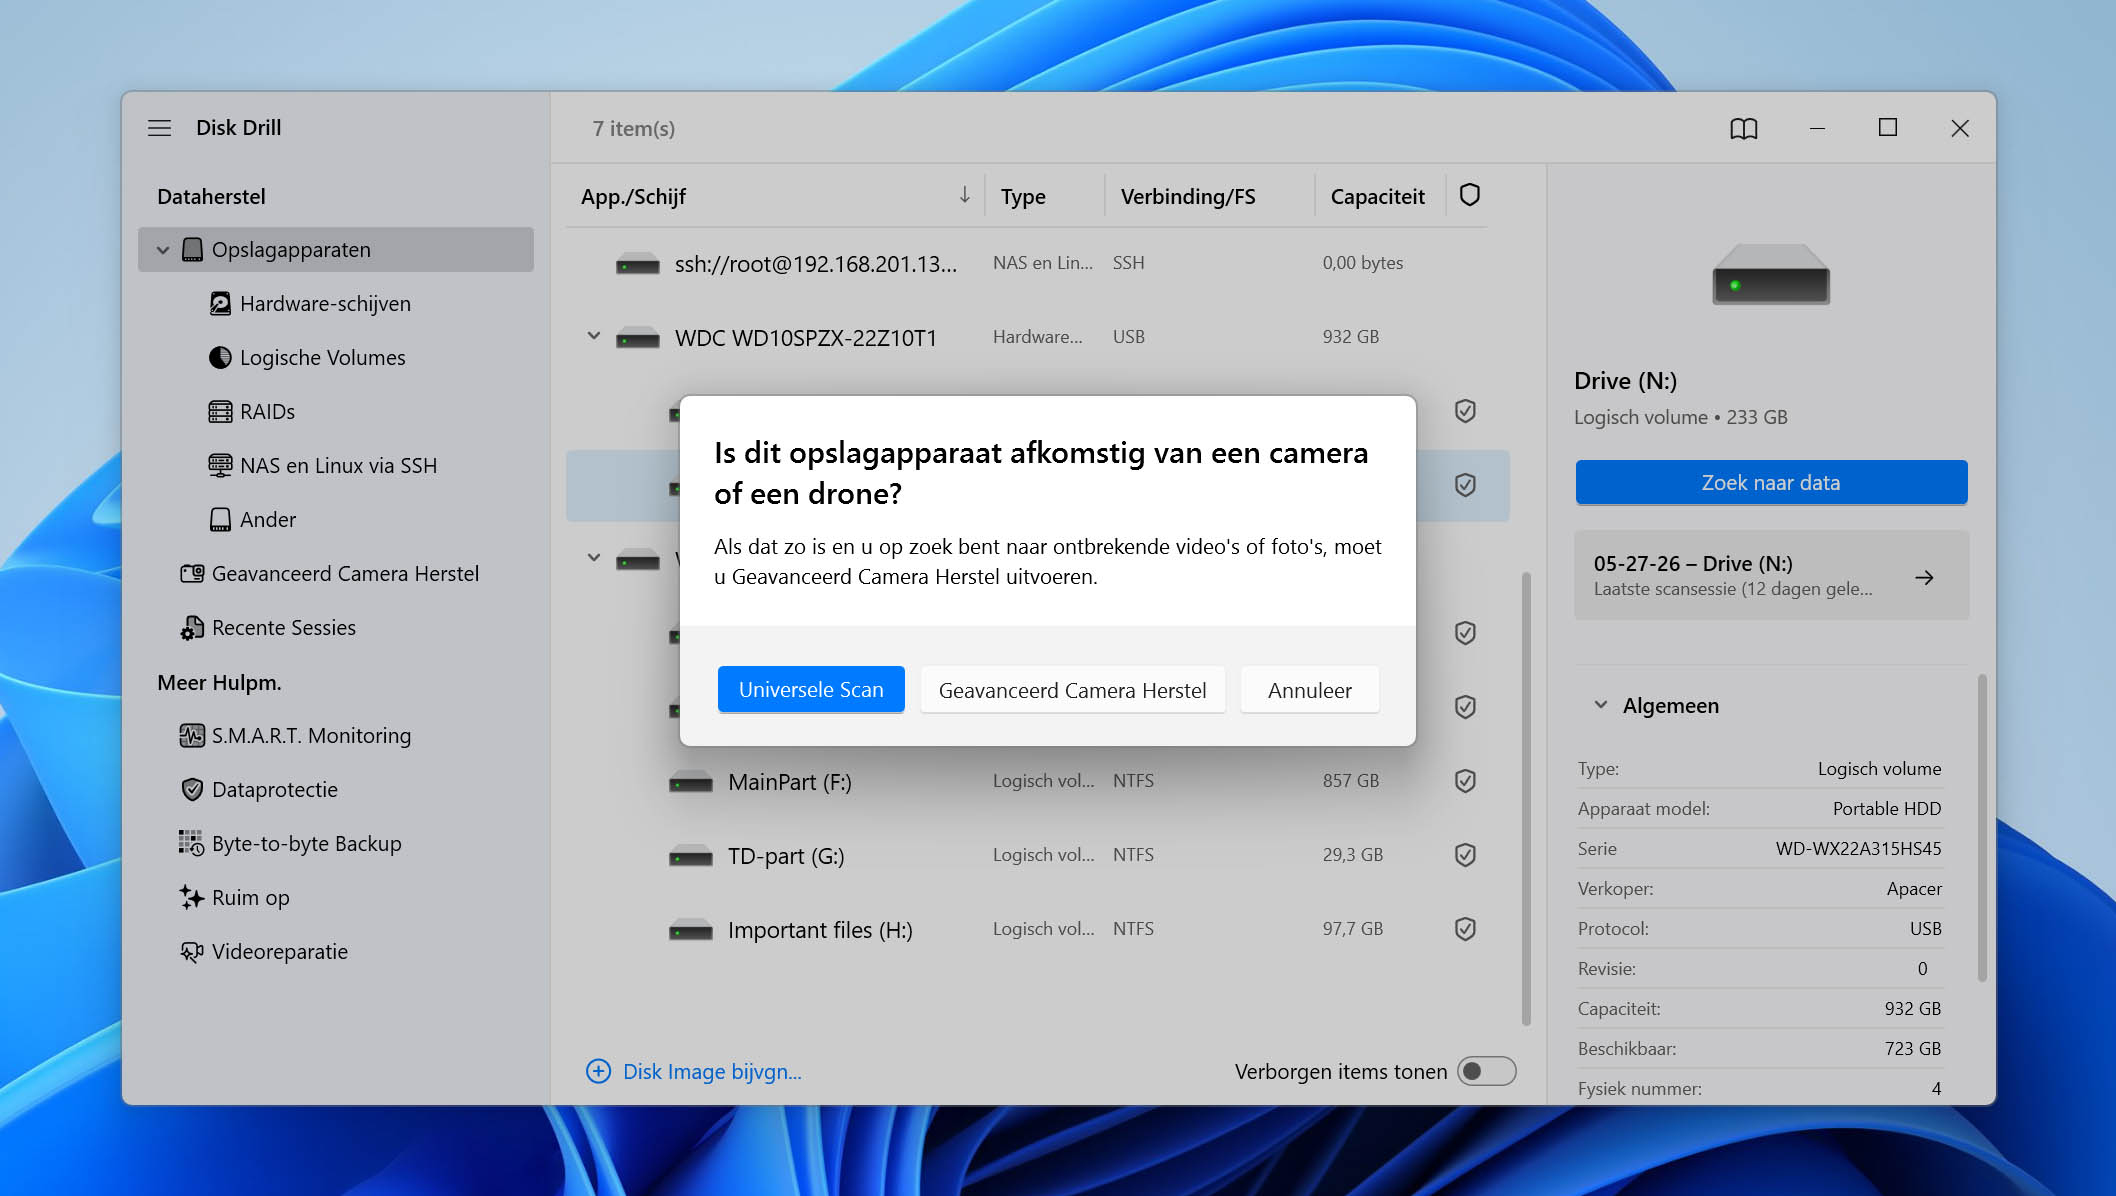Click the RAIDs icon in sidebar
Screen dimensions: 2116x1196
220,412
